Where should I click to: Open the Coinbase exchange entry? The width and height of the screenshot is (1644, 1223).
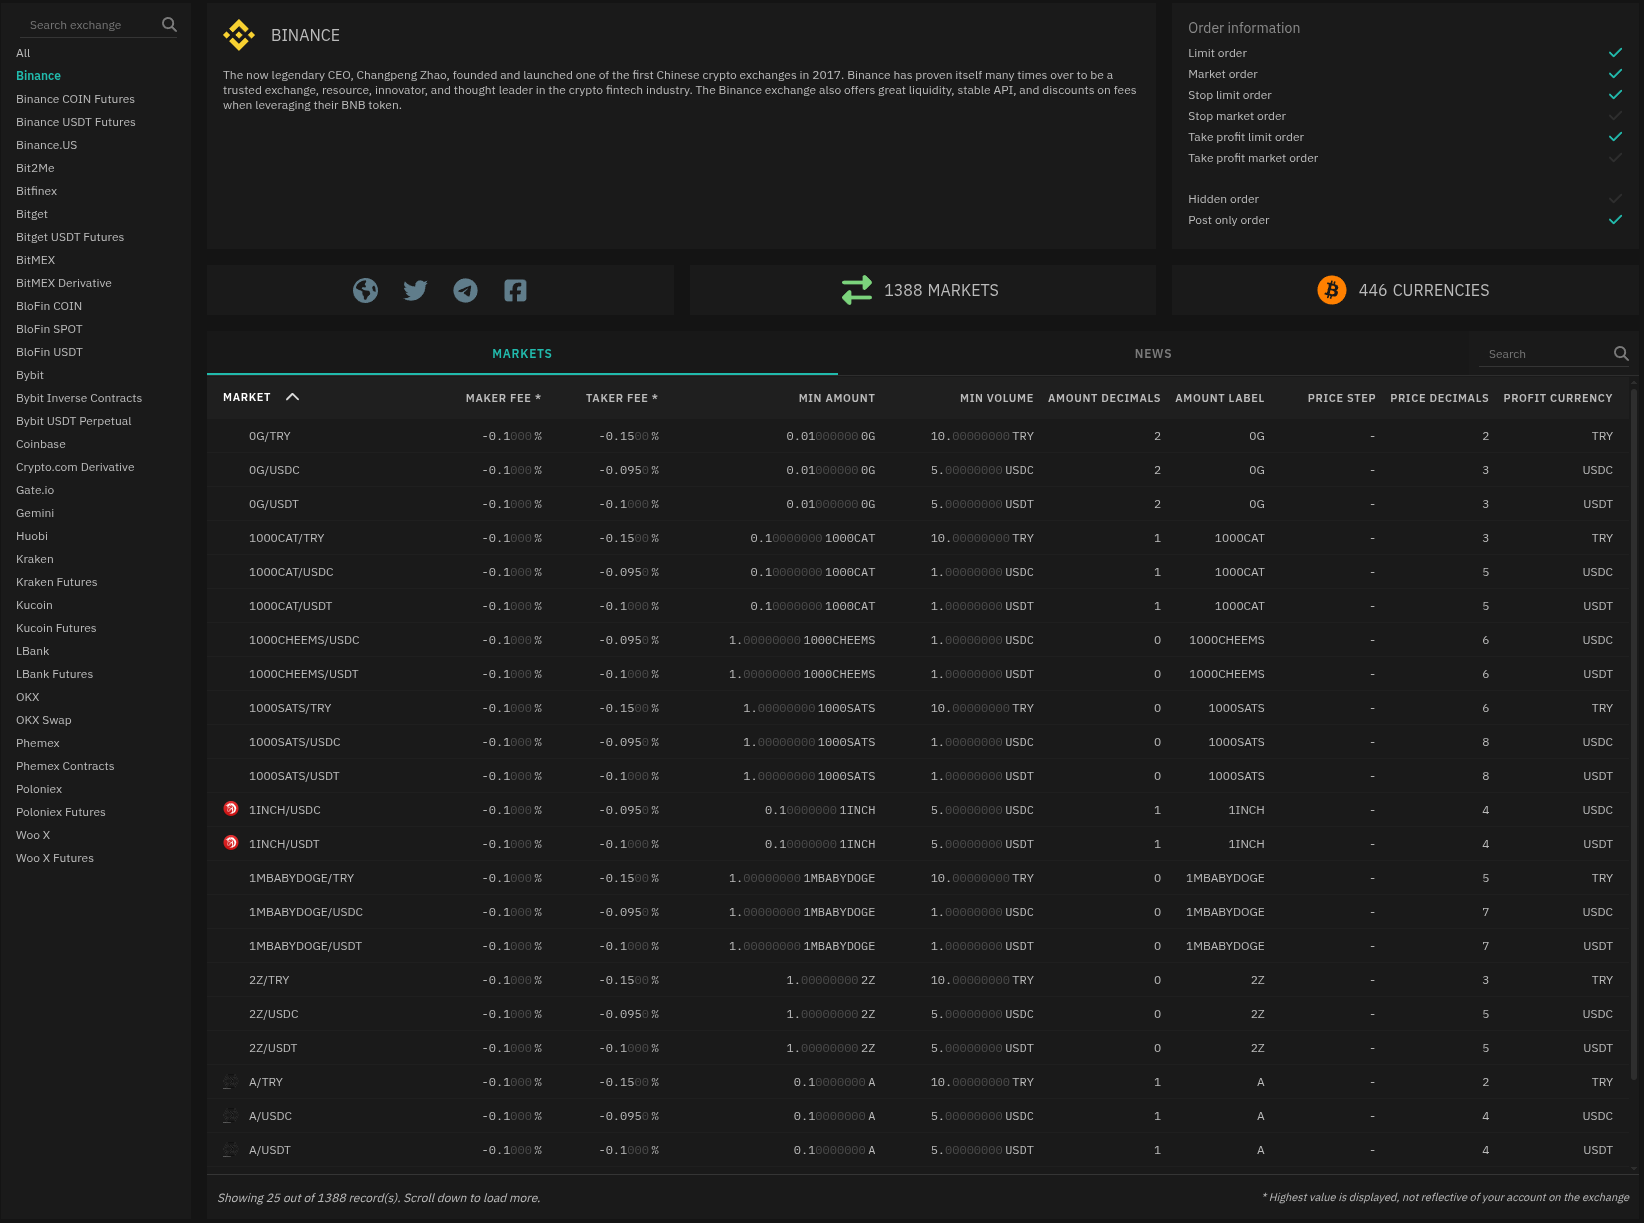[41, 444]
